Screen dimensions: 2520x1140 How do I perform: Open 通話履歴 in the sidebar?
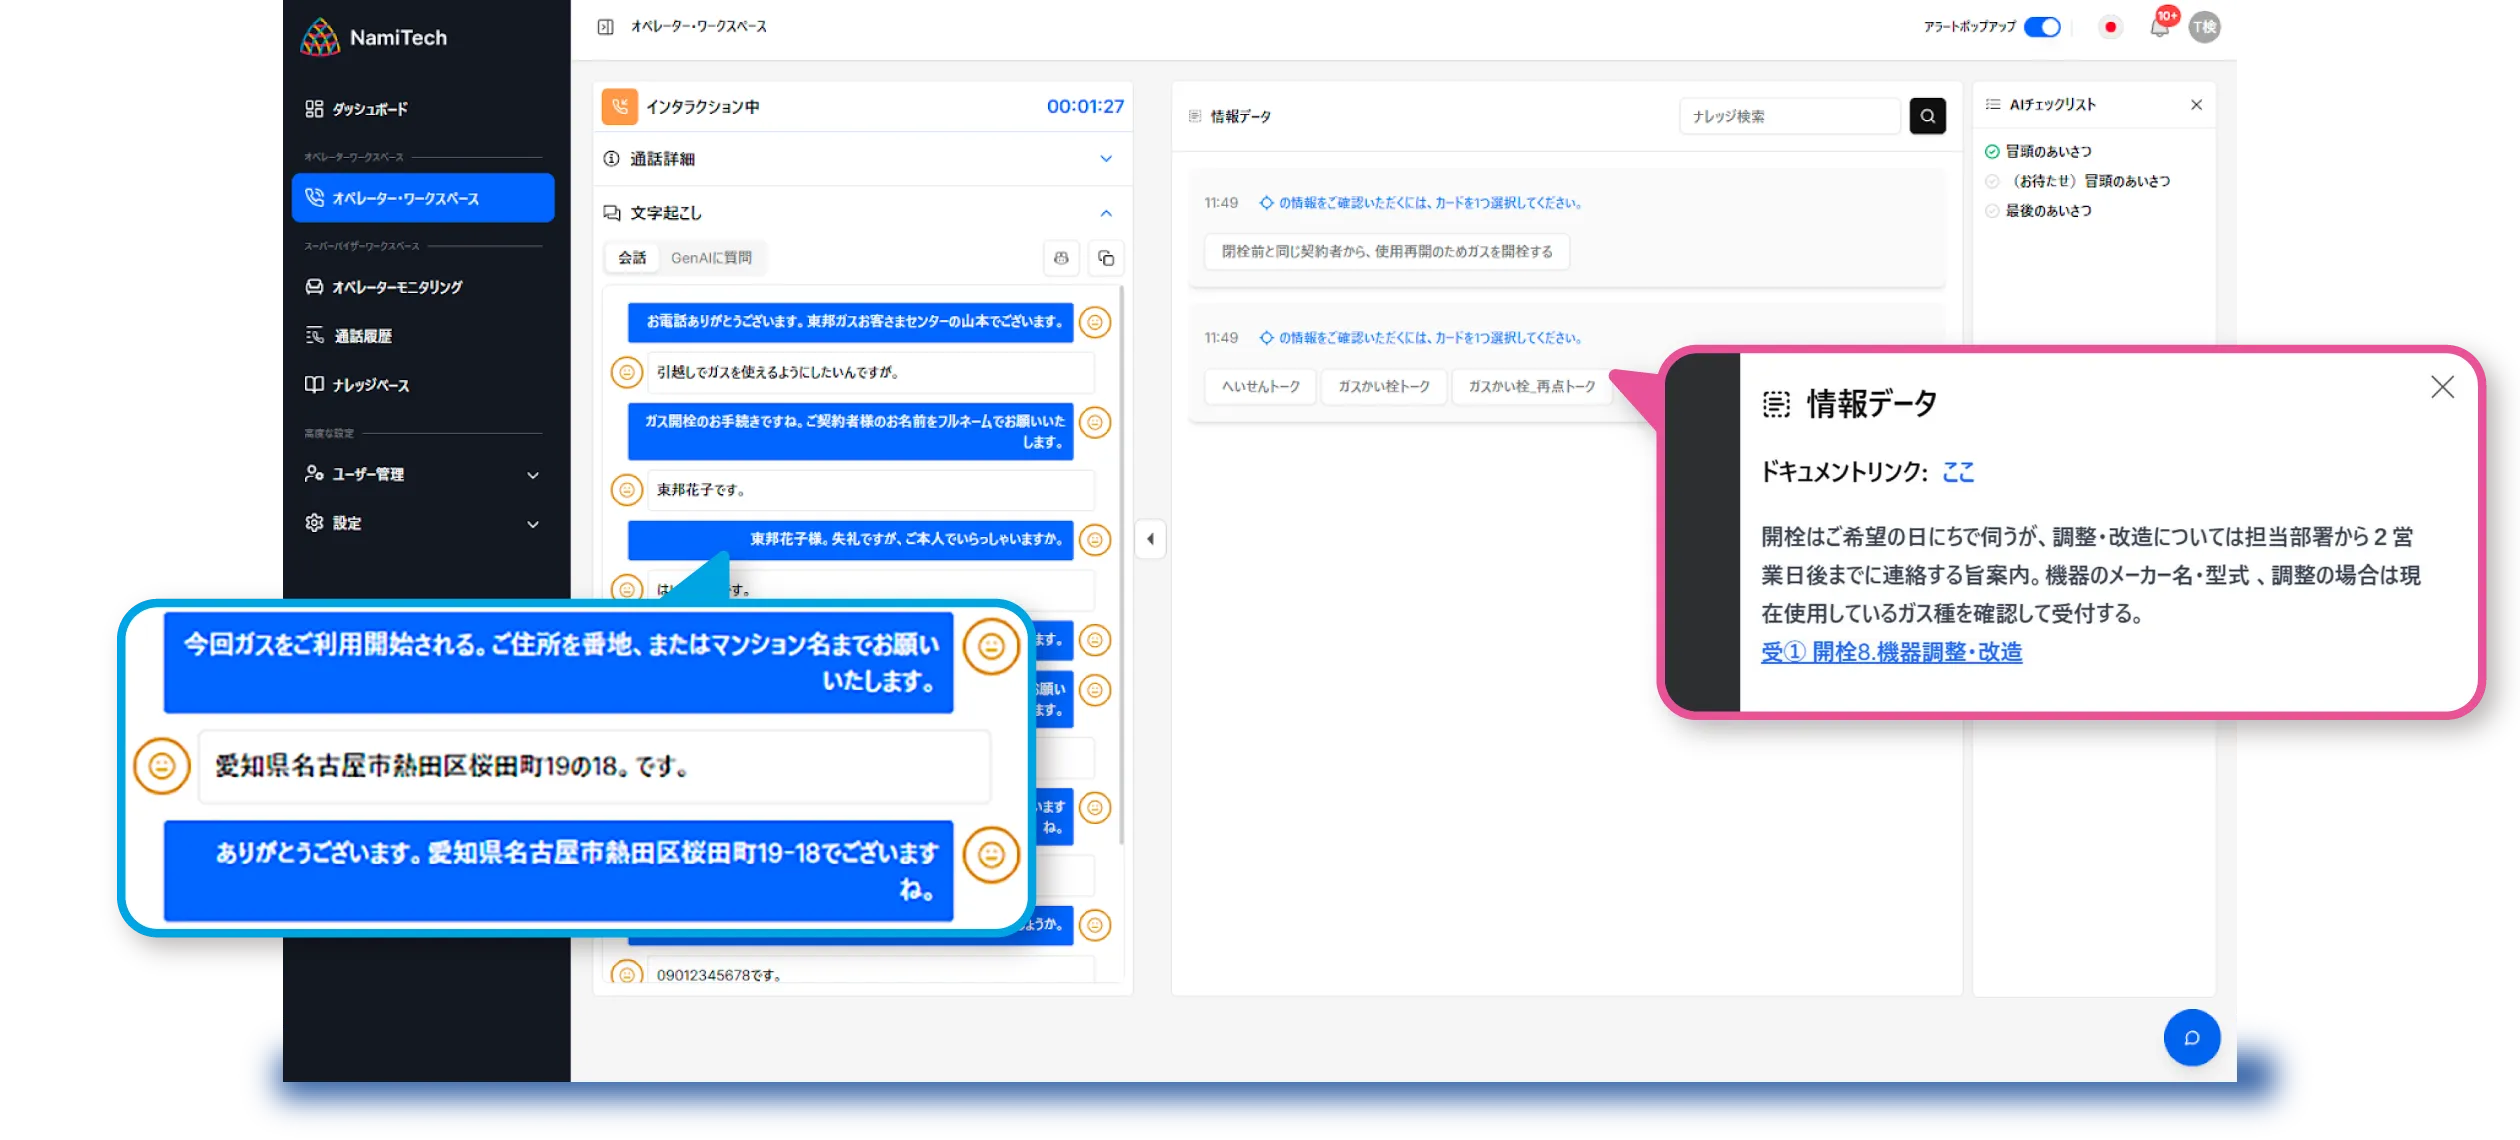pos(363,336)
